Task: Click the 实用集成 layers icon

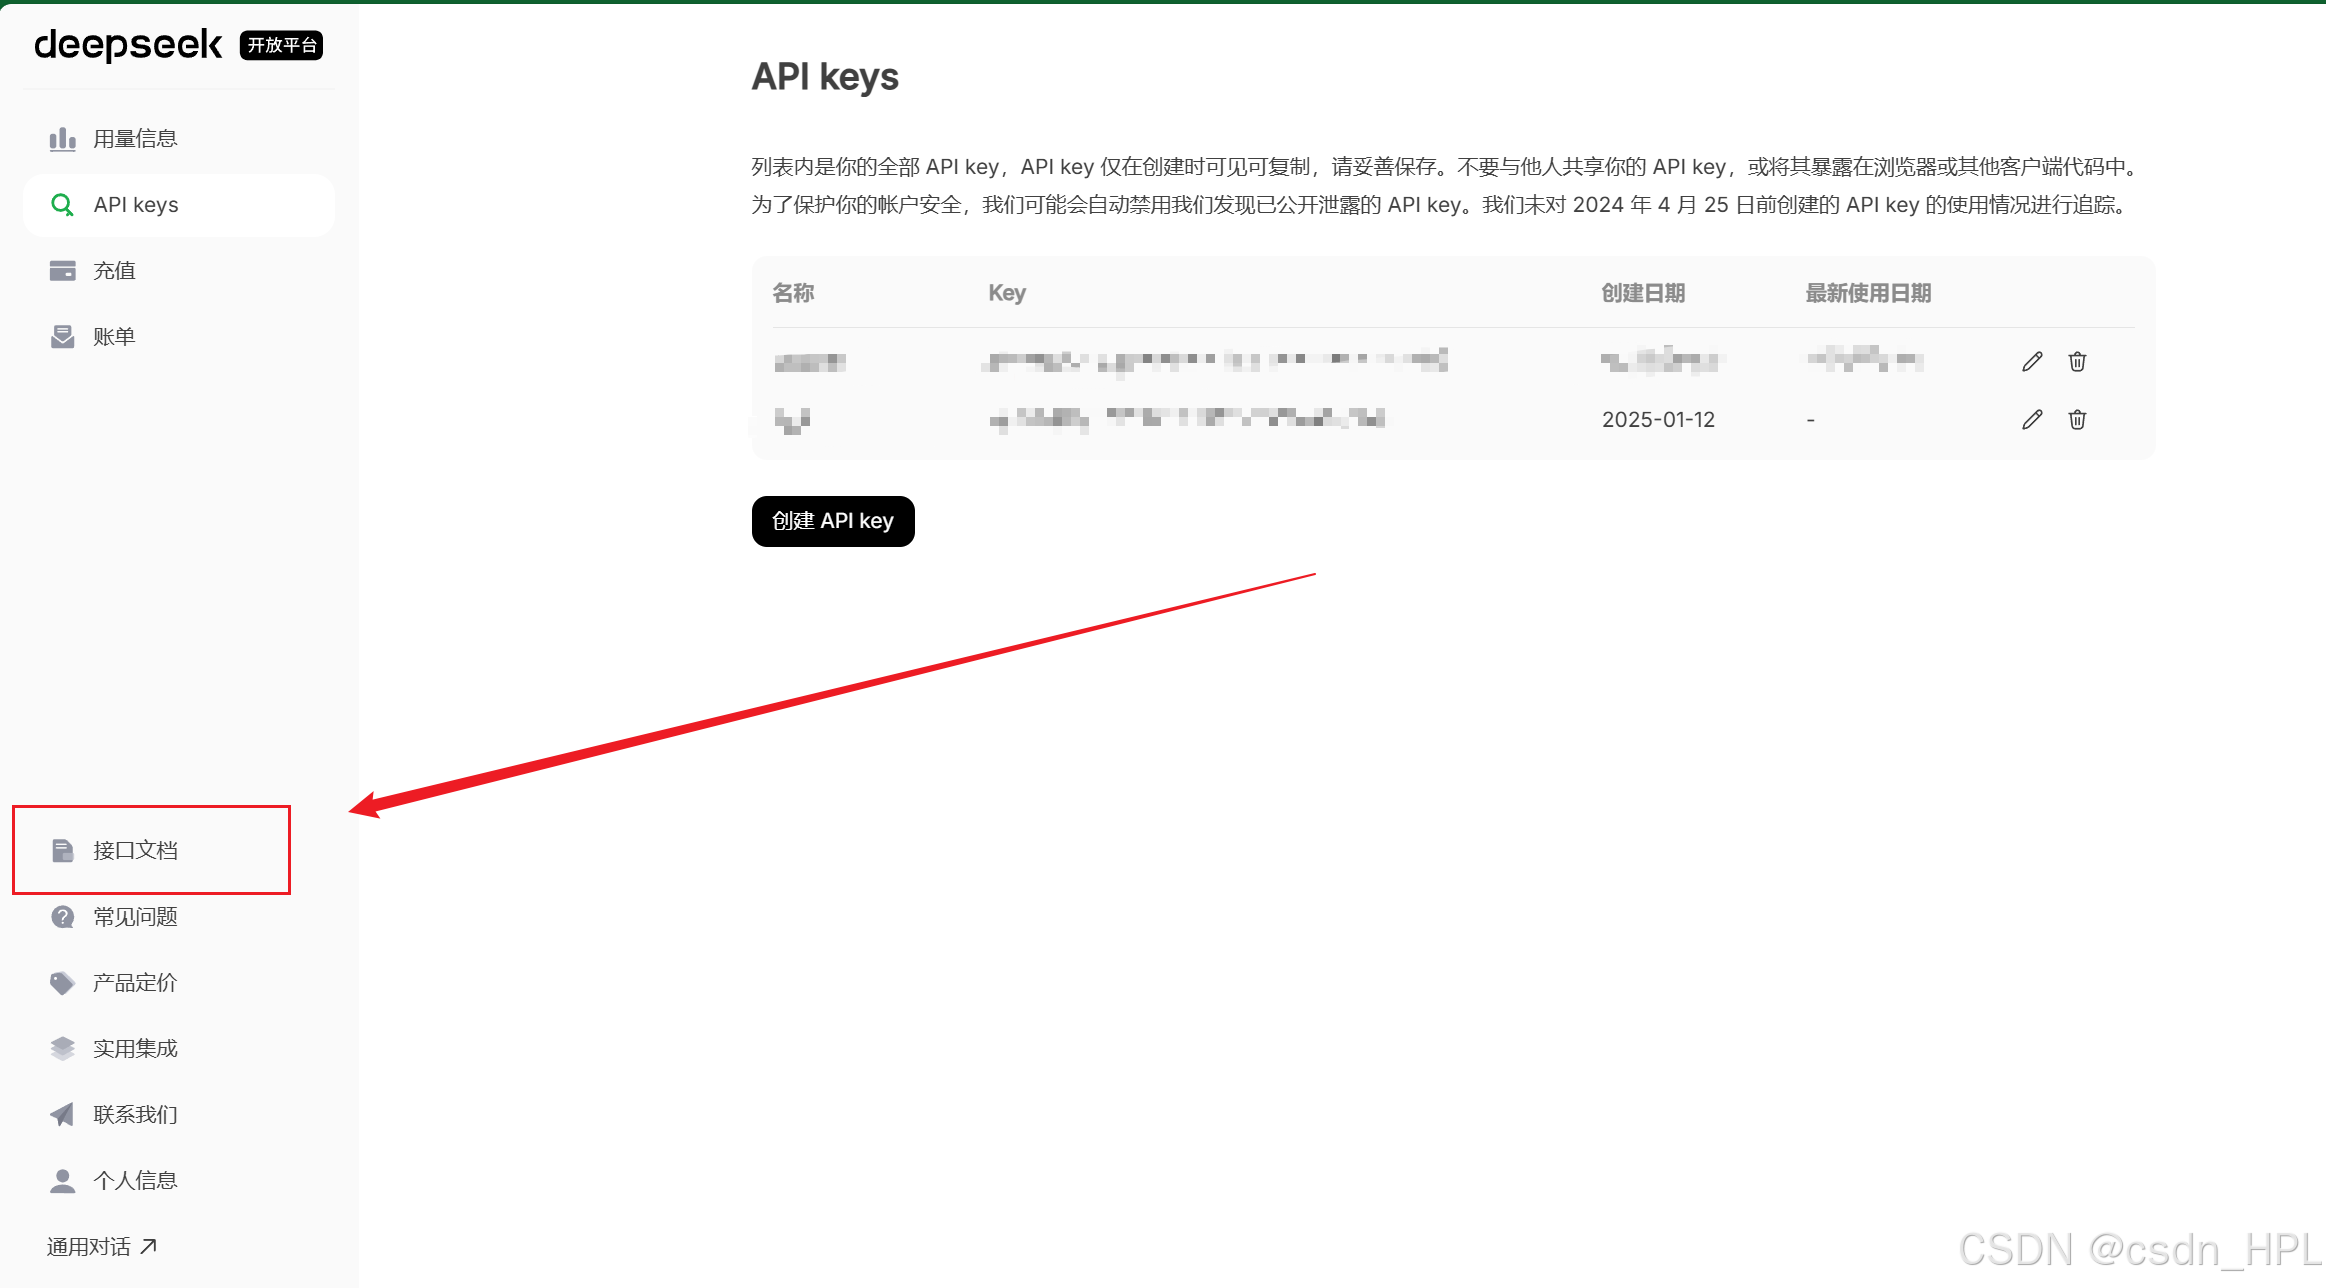Action: (x=62, y=1049)
